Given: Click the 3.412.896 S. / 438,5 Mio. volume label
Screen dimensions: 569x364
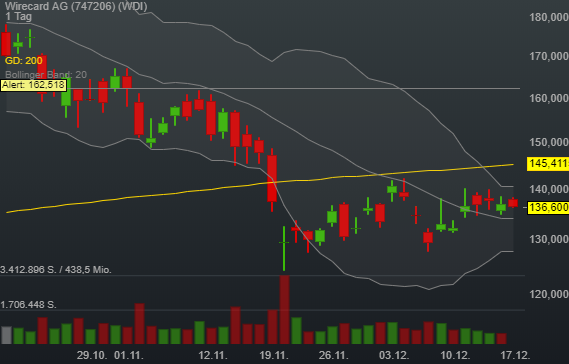Looking at the screenshot, I should (x=56, y=270).
